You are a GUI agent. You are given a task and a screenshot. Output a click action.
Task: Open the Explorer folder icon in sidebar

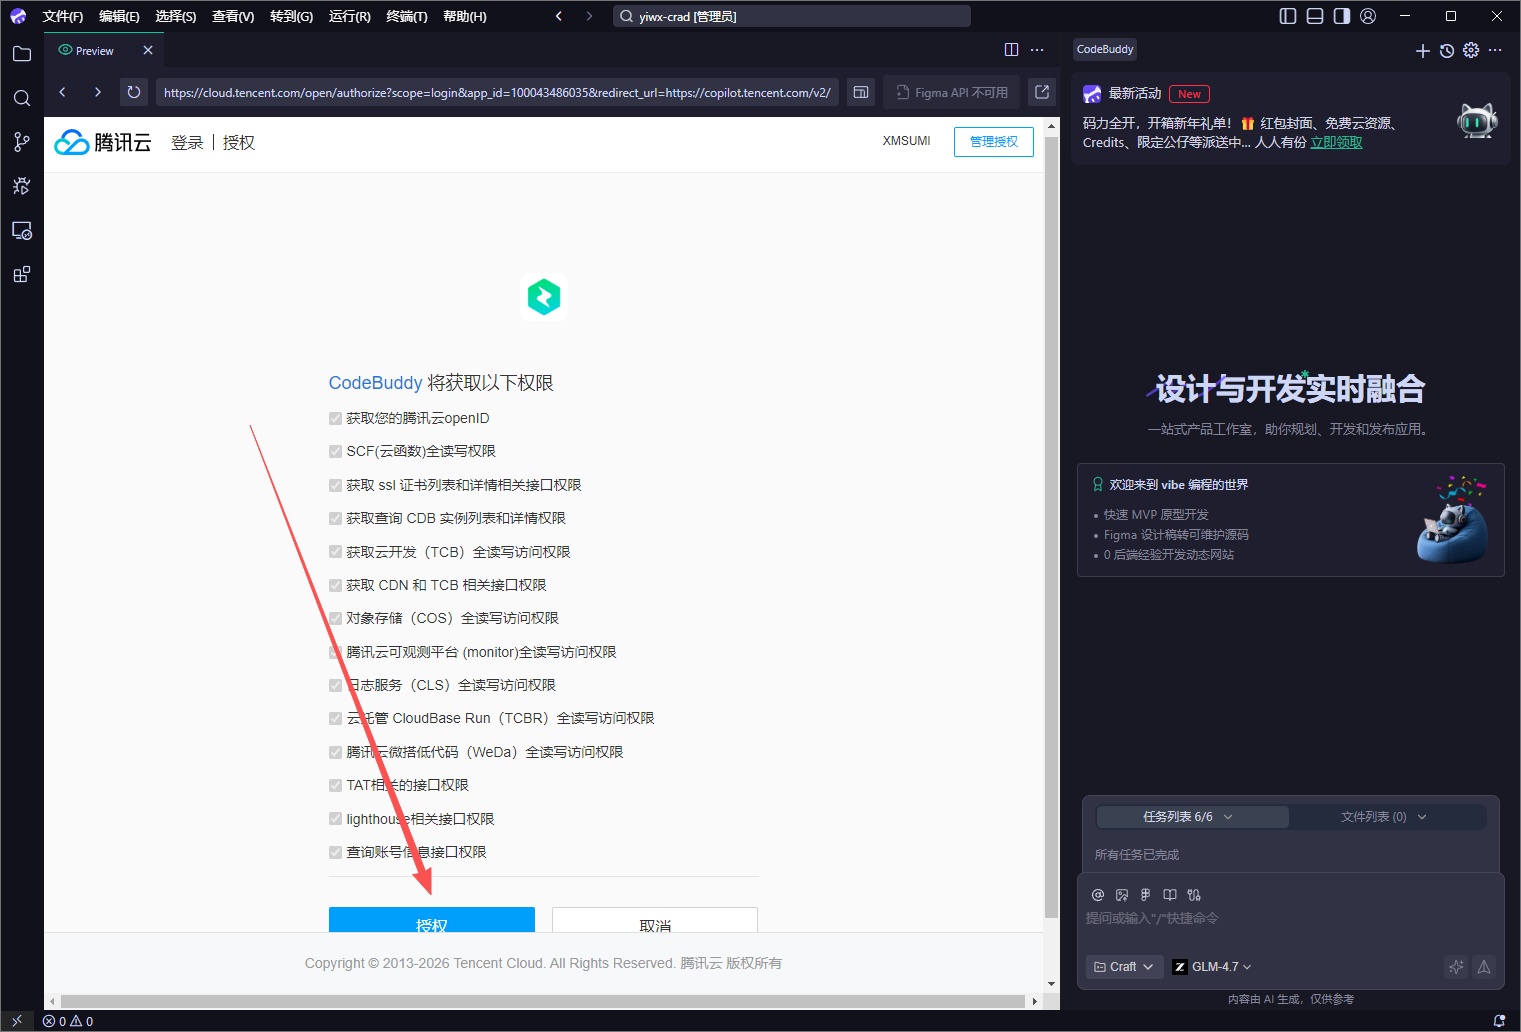tap(22, 54)
